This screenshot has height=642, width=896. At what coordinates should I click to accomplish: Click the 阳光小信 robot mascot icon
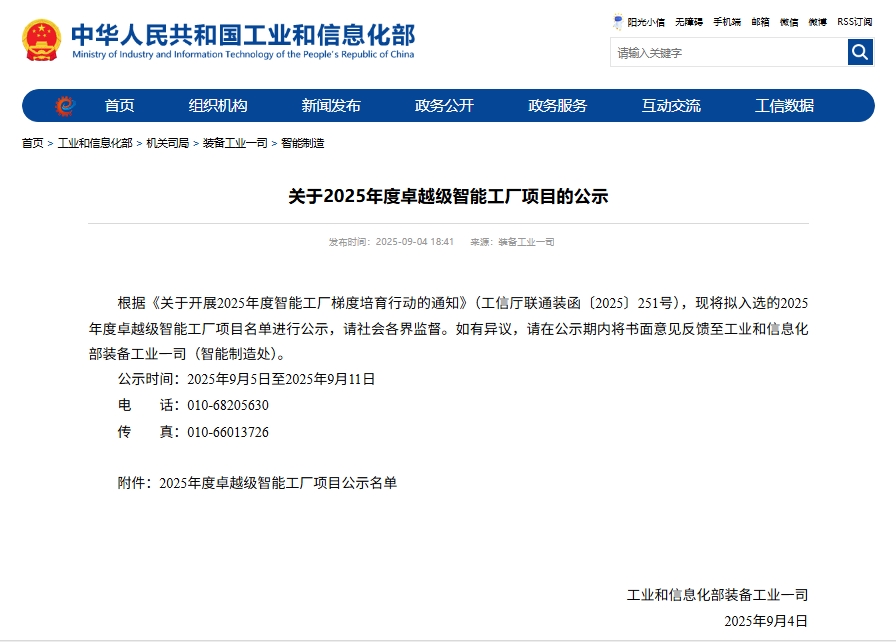point(618,21)
